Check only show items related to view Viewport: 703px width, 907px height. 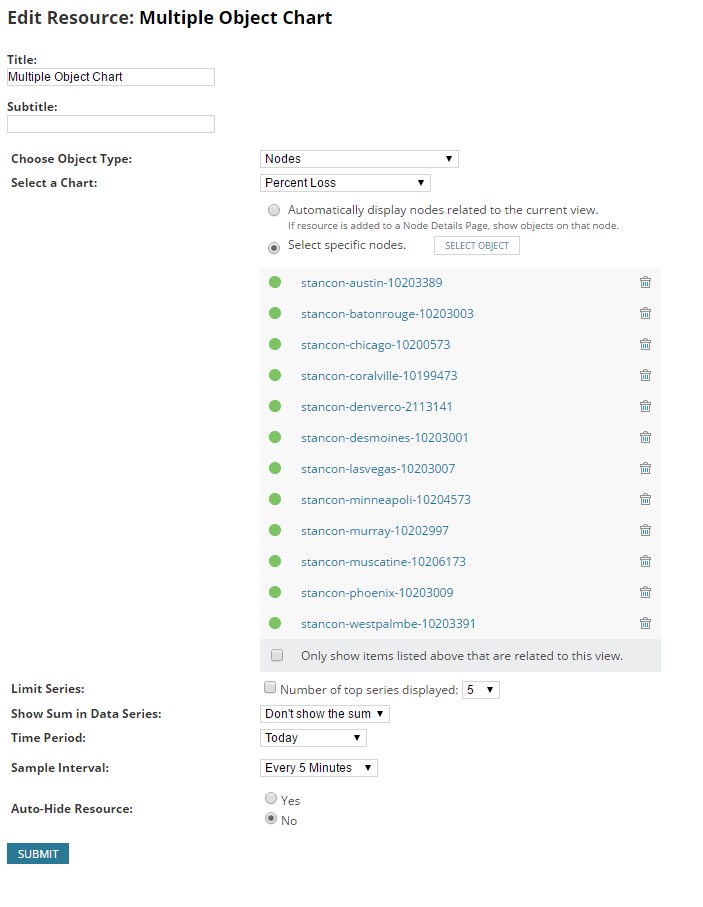[x=277, y=655]
